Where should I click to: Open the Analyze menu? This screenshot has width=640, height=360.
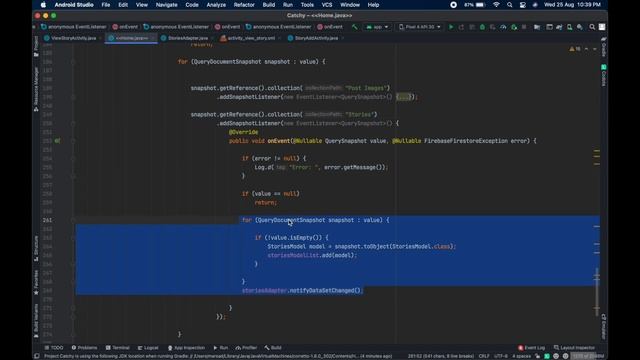click(x=216, y=5)
